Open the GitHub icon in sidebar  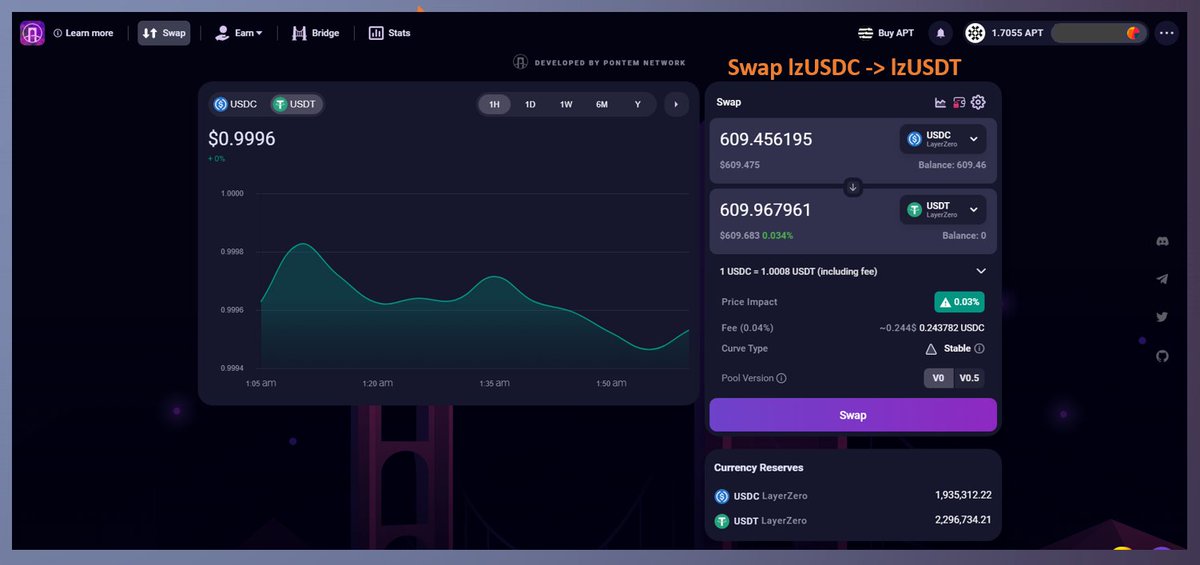[x=1162, y=355]
